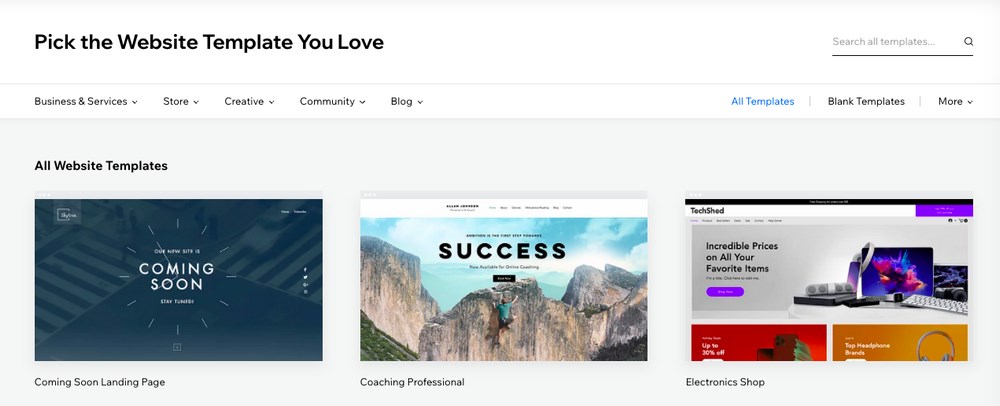Select the All Templates tab

point(763,101)
